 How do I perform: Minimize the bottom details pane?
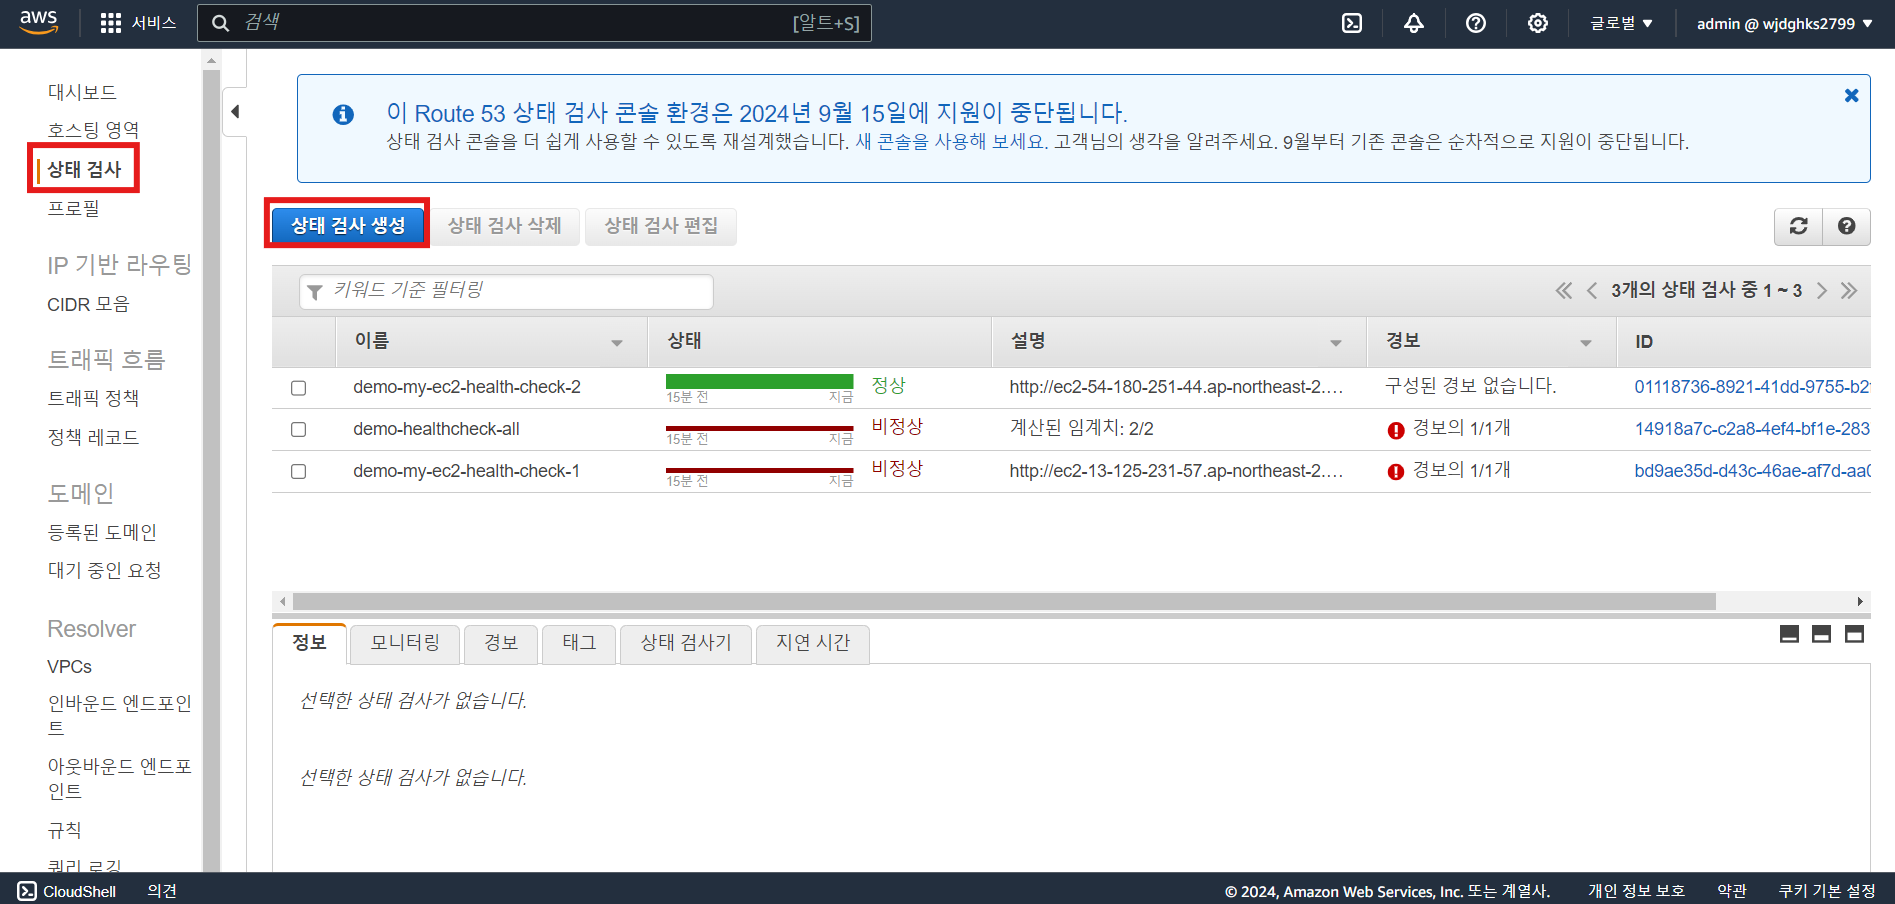coord(1790,634)
